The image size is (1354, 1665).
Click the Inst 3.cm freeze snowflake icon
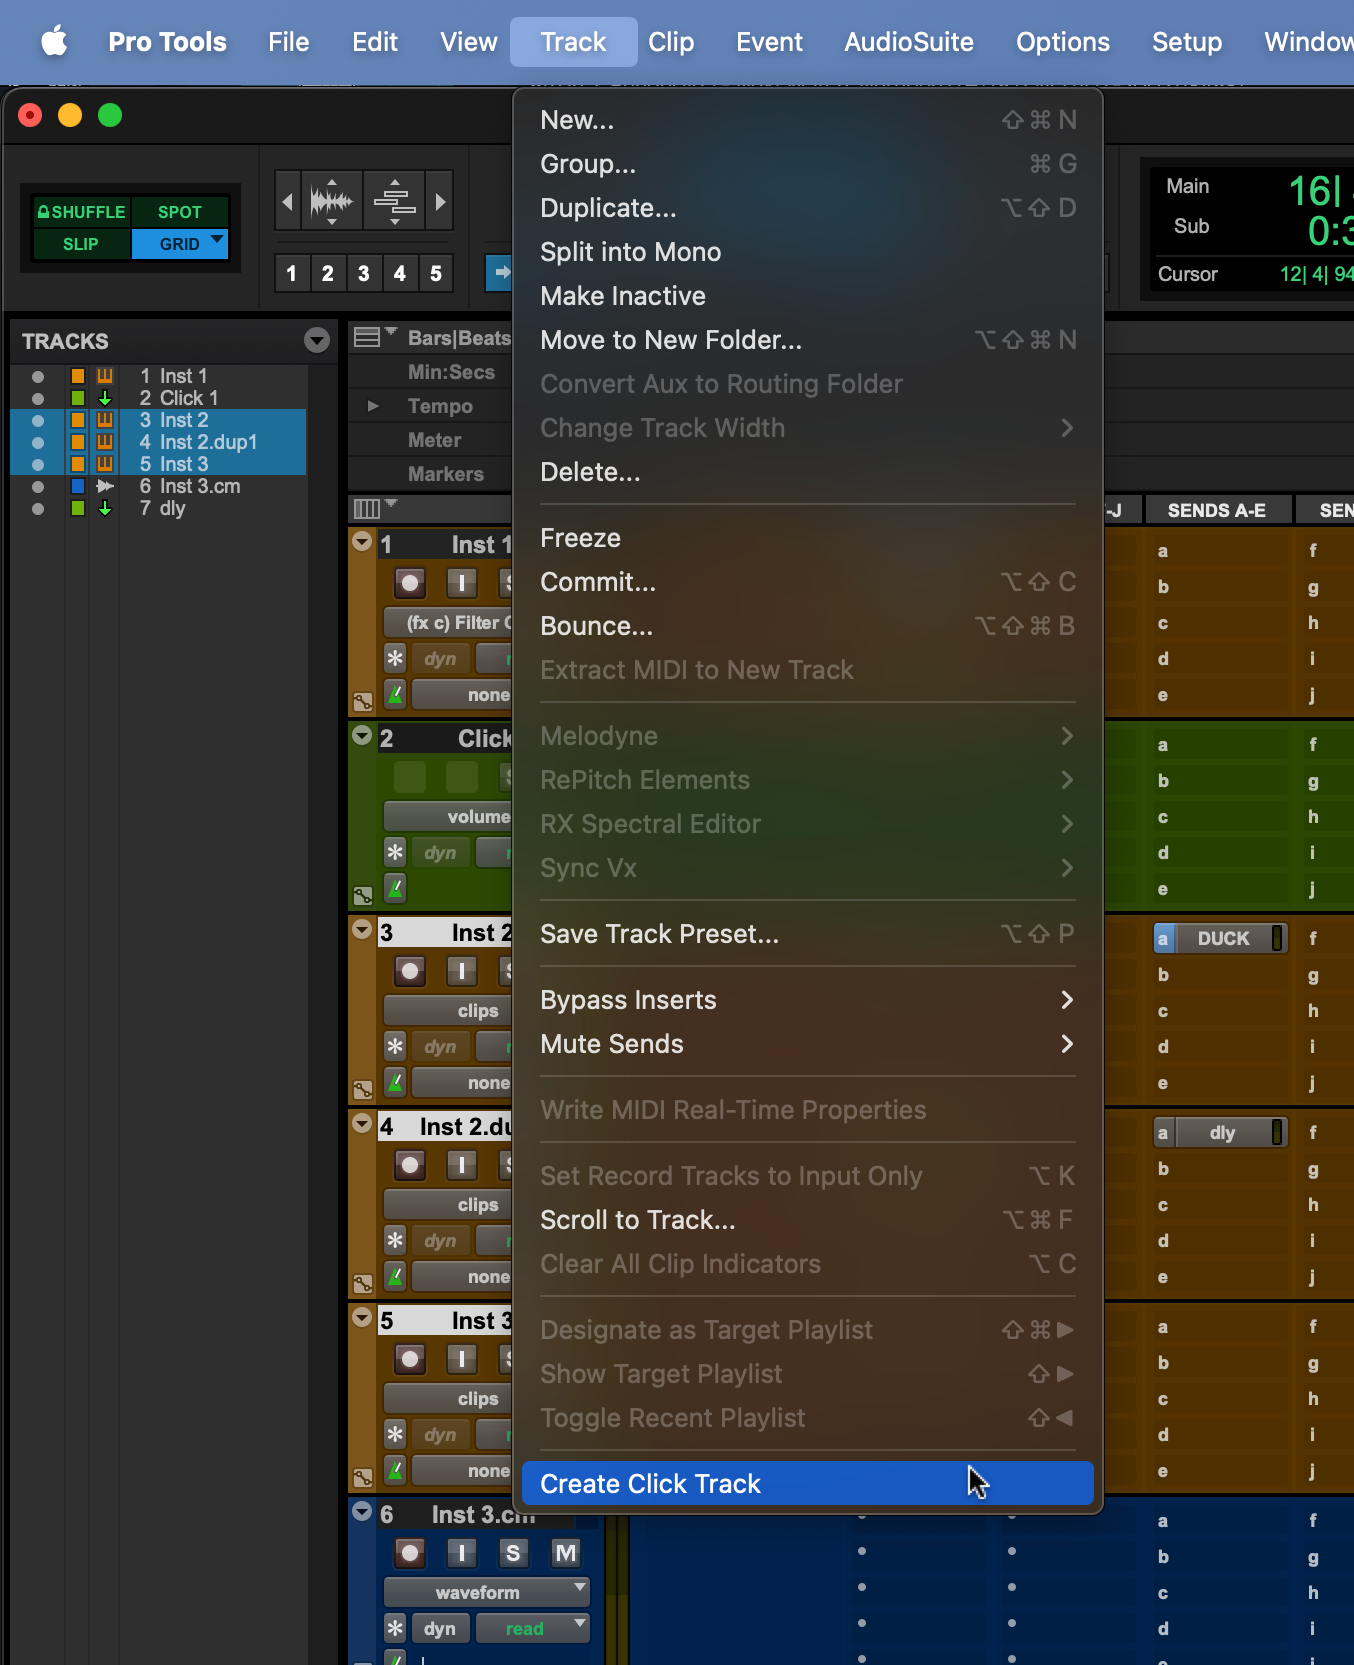(x=395, y=1628)
